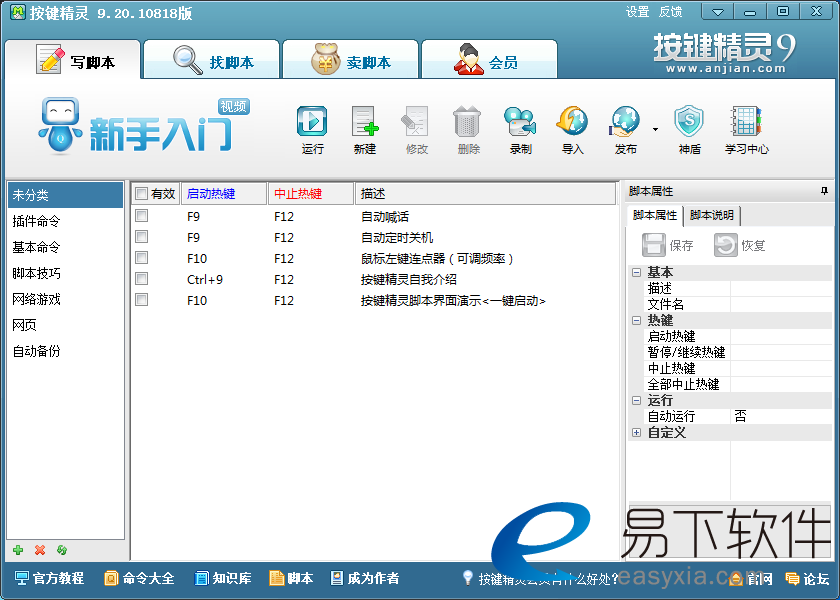
Task: Open 官方教程 in the bottom bar
Action: tap(49, 579)
